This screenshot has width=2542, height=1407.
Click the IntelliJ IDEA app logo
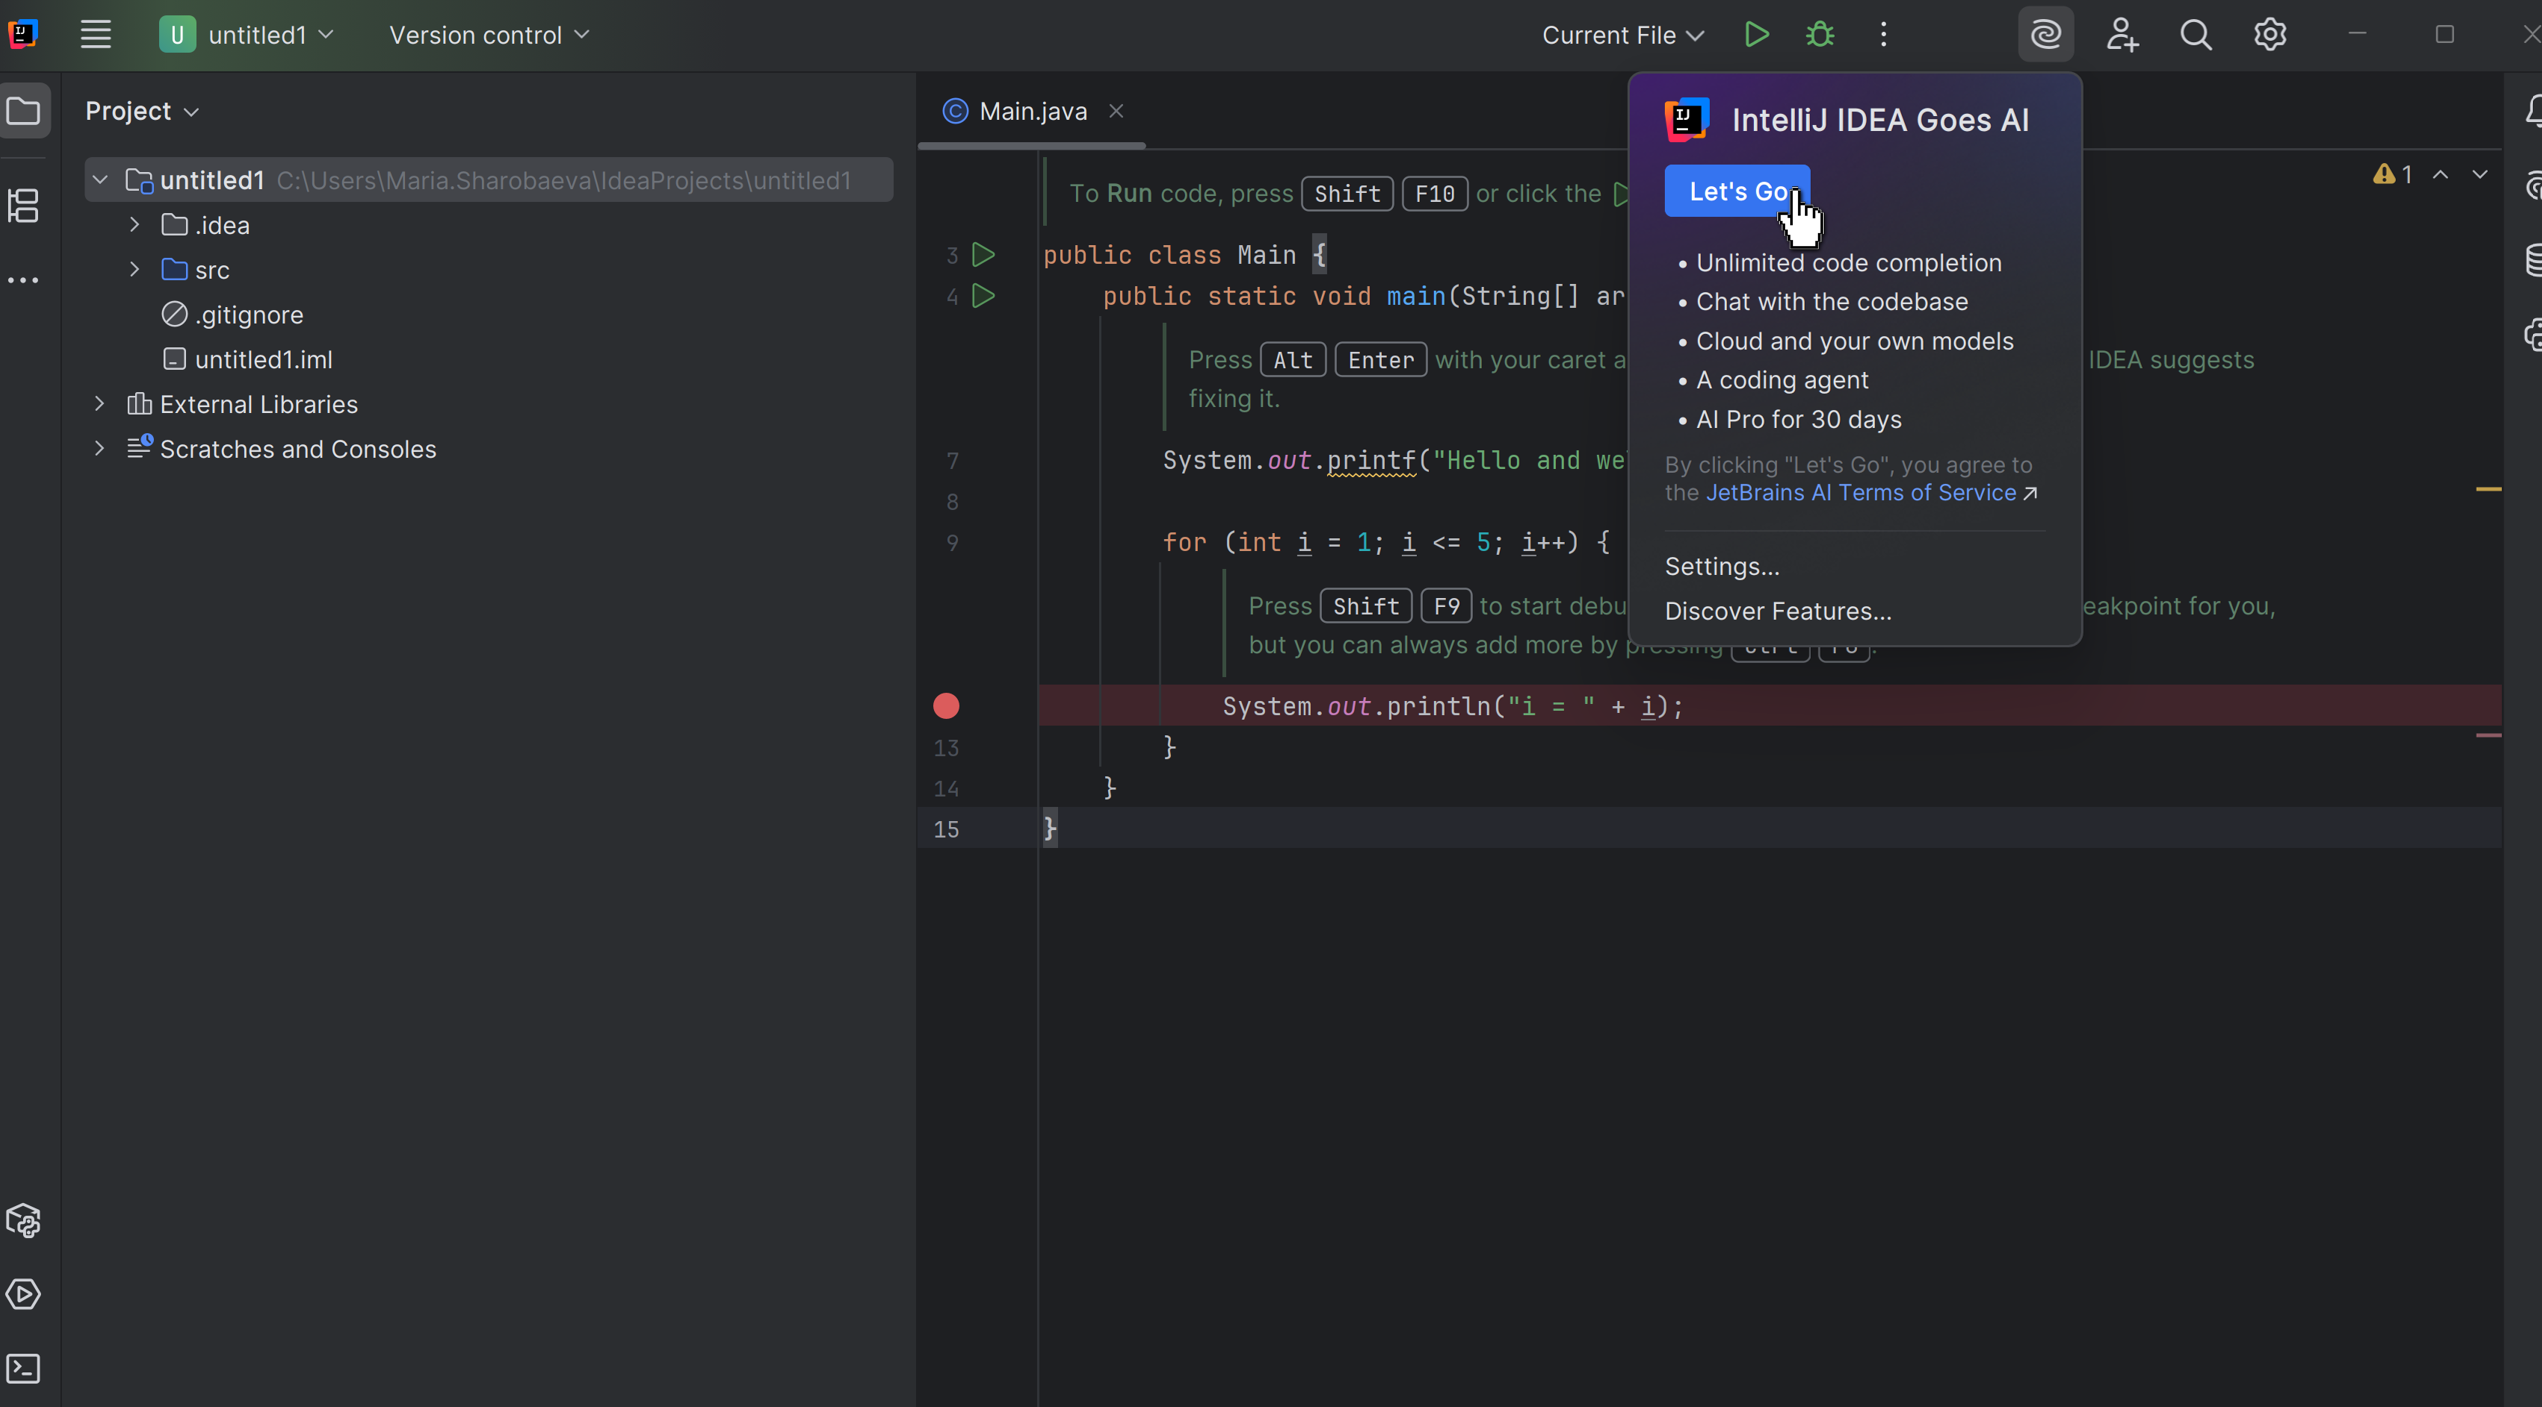click(24, 35)
